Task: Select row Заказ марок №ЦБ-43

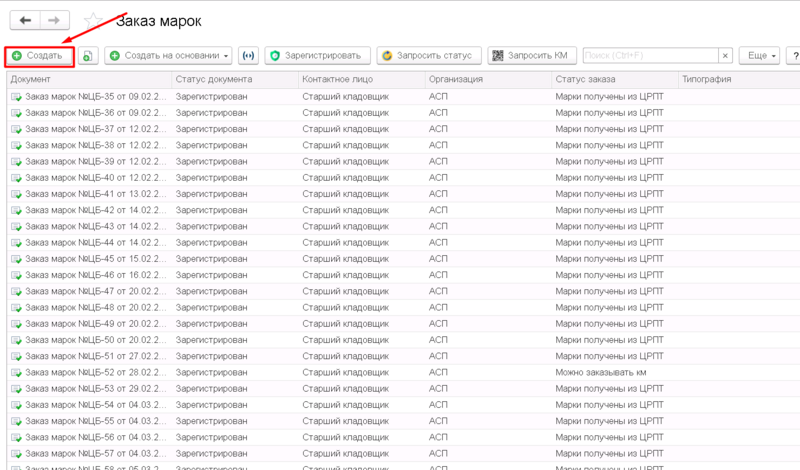Action: [x=403, y=226]
